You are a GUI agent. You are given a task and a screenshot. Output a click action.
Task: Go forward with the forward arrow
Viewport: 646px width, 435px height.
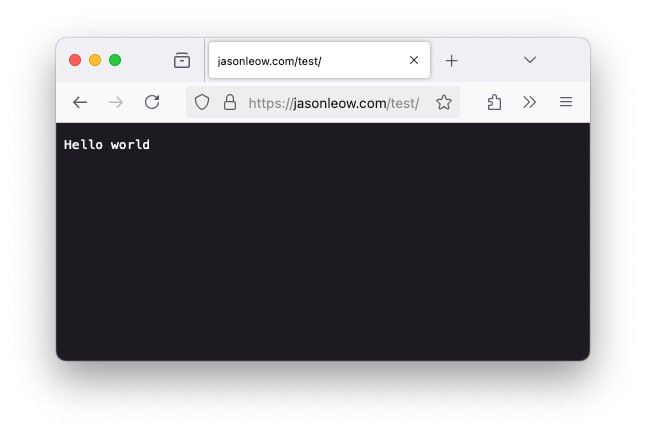coord(116,102)
